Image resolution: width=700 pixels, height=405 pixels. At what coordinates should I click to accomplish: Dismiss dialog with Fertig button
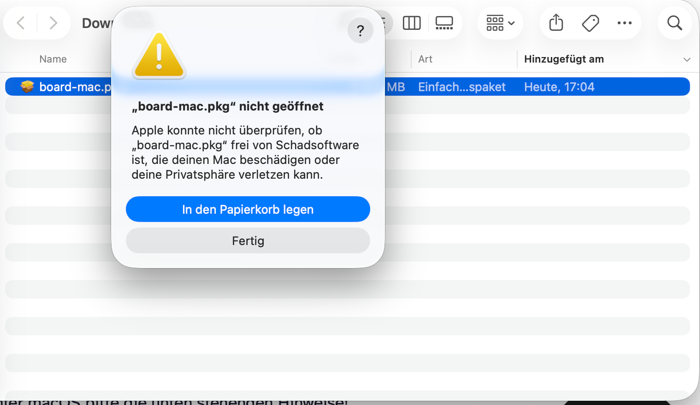(x=247, y=241)
